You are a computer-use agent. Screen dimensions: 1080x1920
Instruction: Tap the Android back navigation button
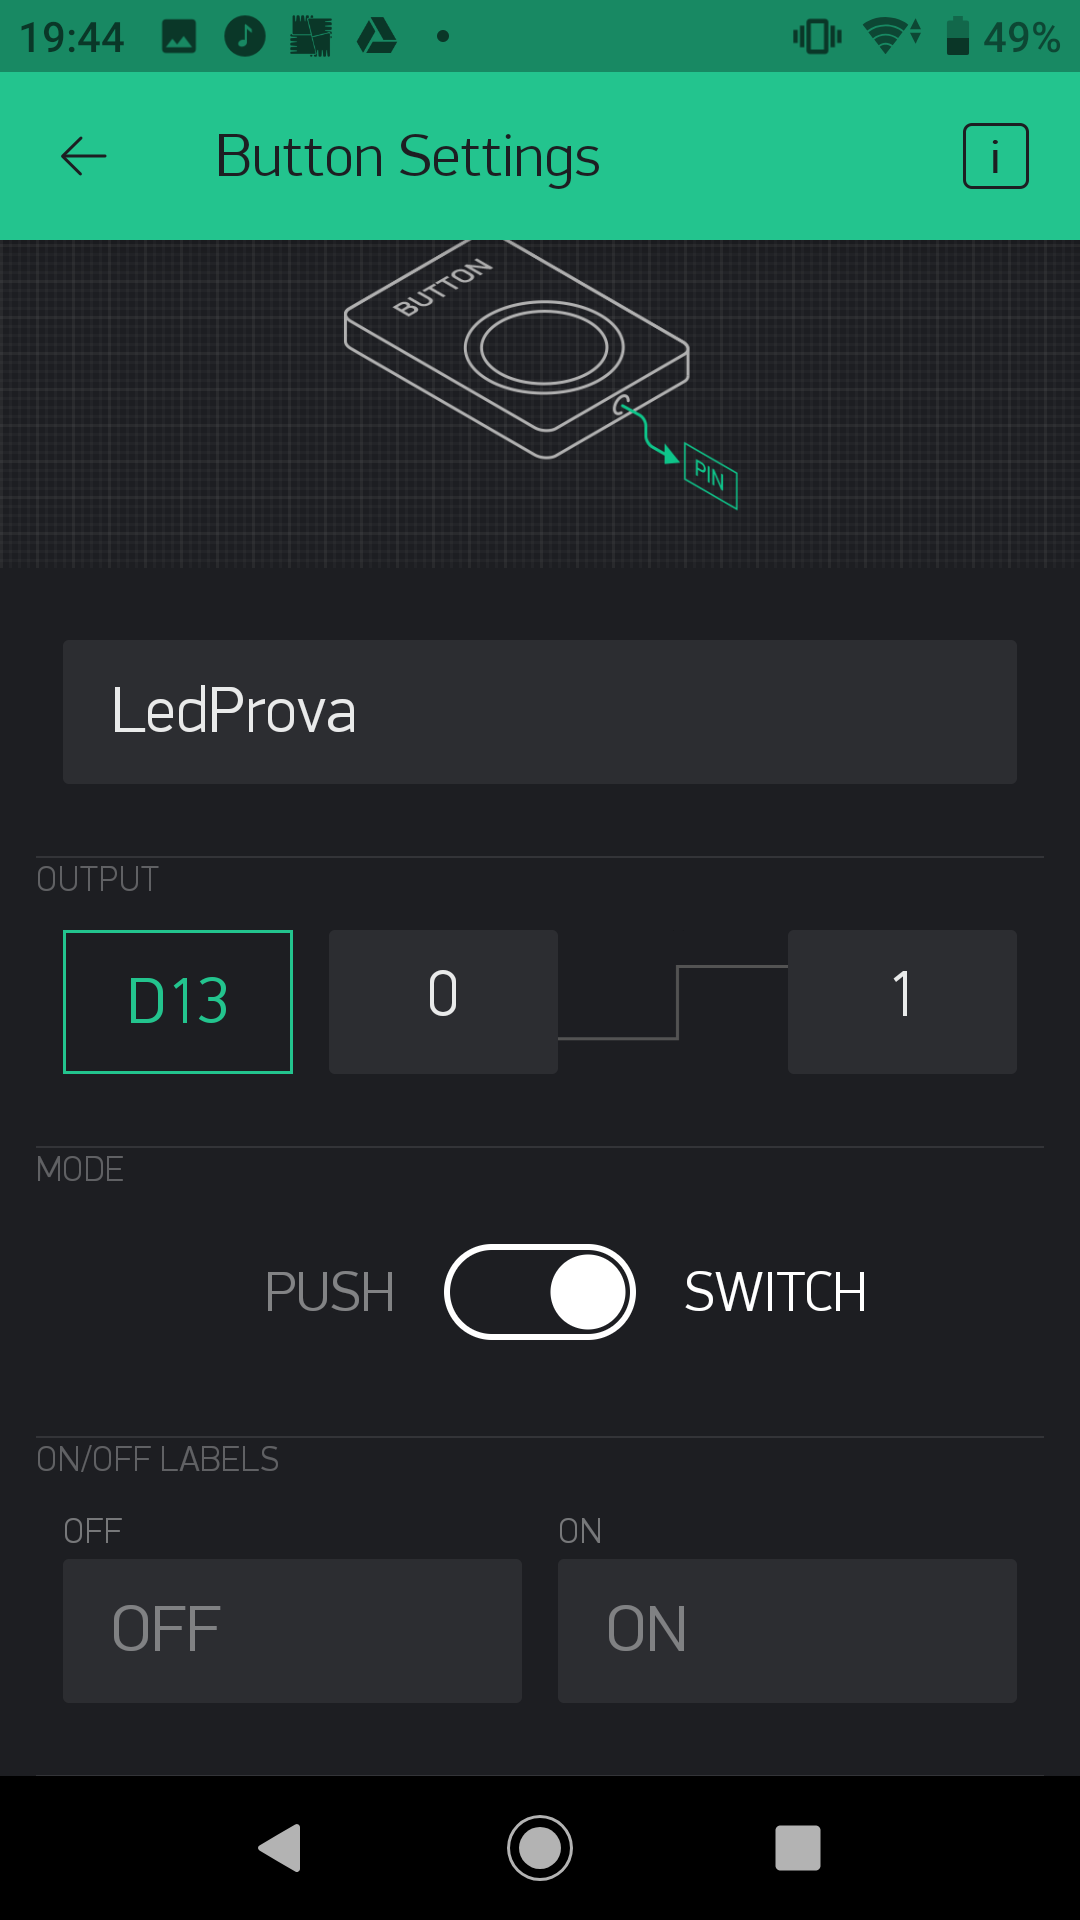click(280, 1848)
